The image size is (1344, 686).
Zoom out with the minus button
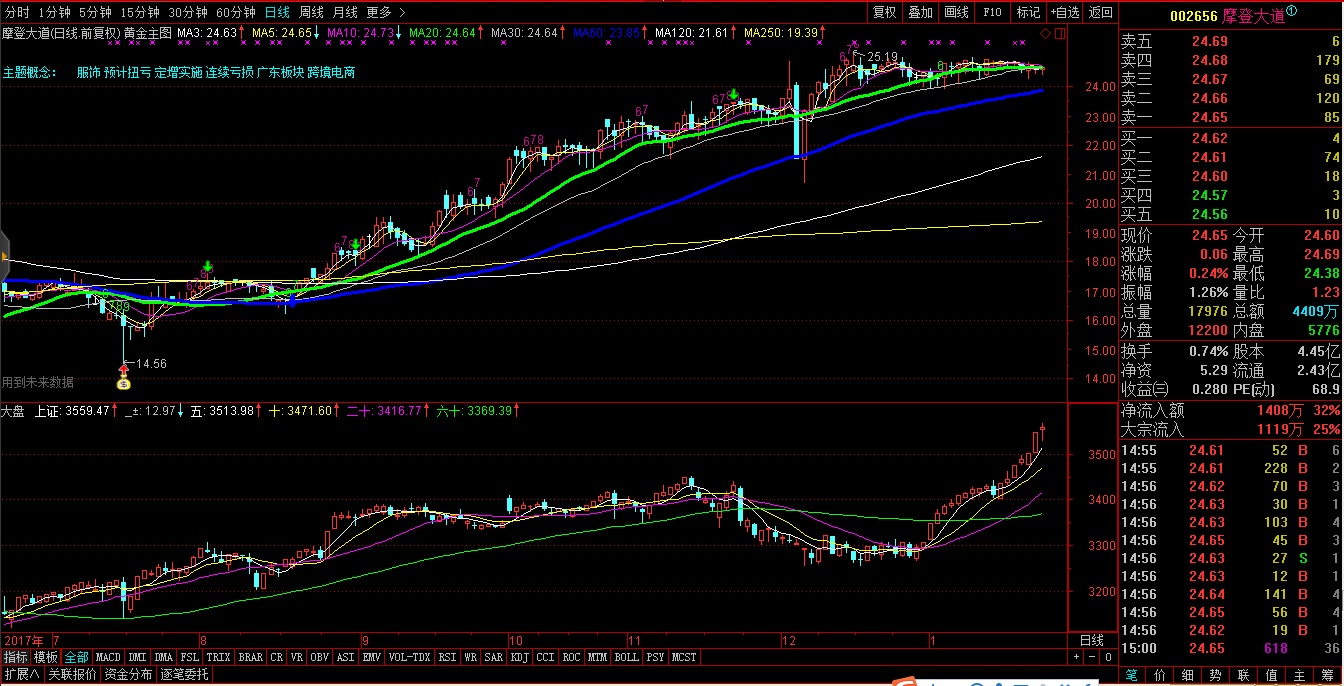(1092, 657)
